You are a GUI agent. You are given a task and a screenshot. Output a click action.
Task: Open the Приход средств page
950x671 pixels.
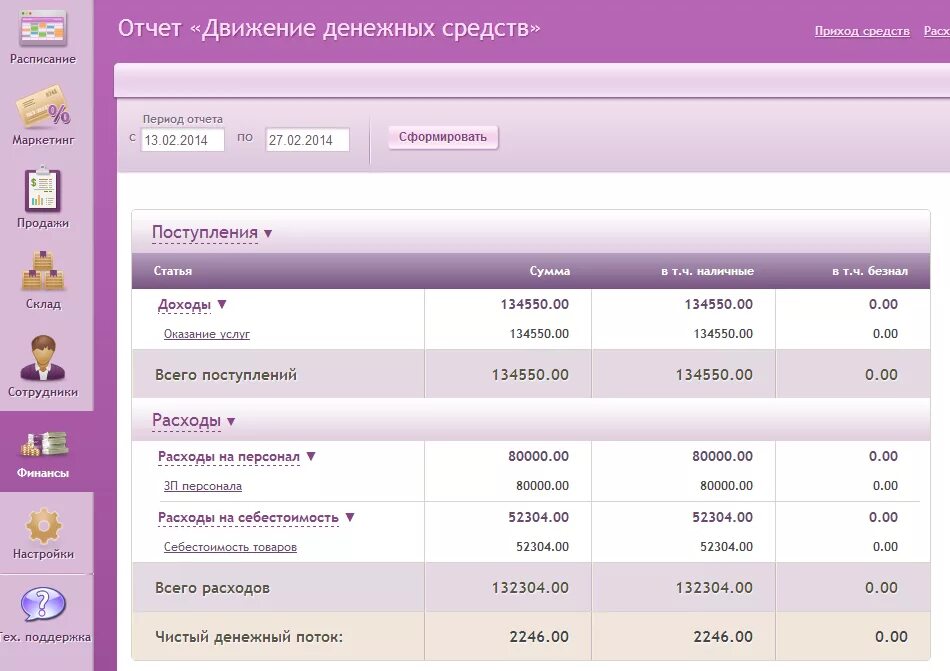pyautogui.click(x=862, y=30)
